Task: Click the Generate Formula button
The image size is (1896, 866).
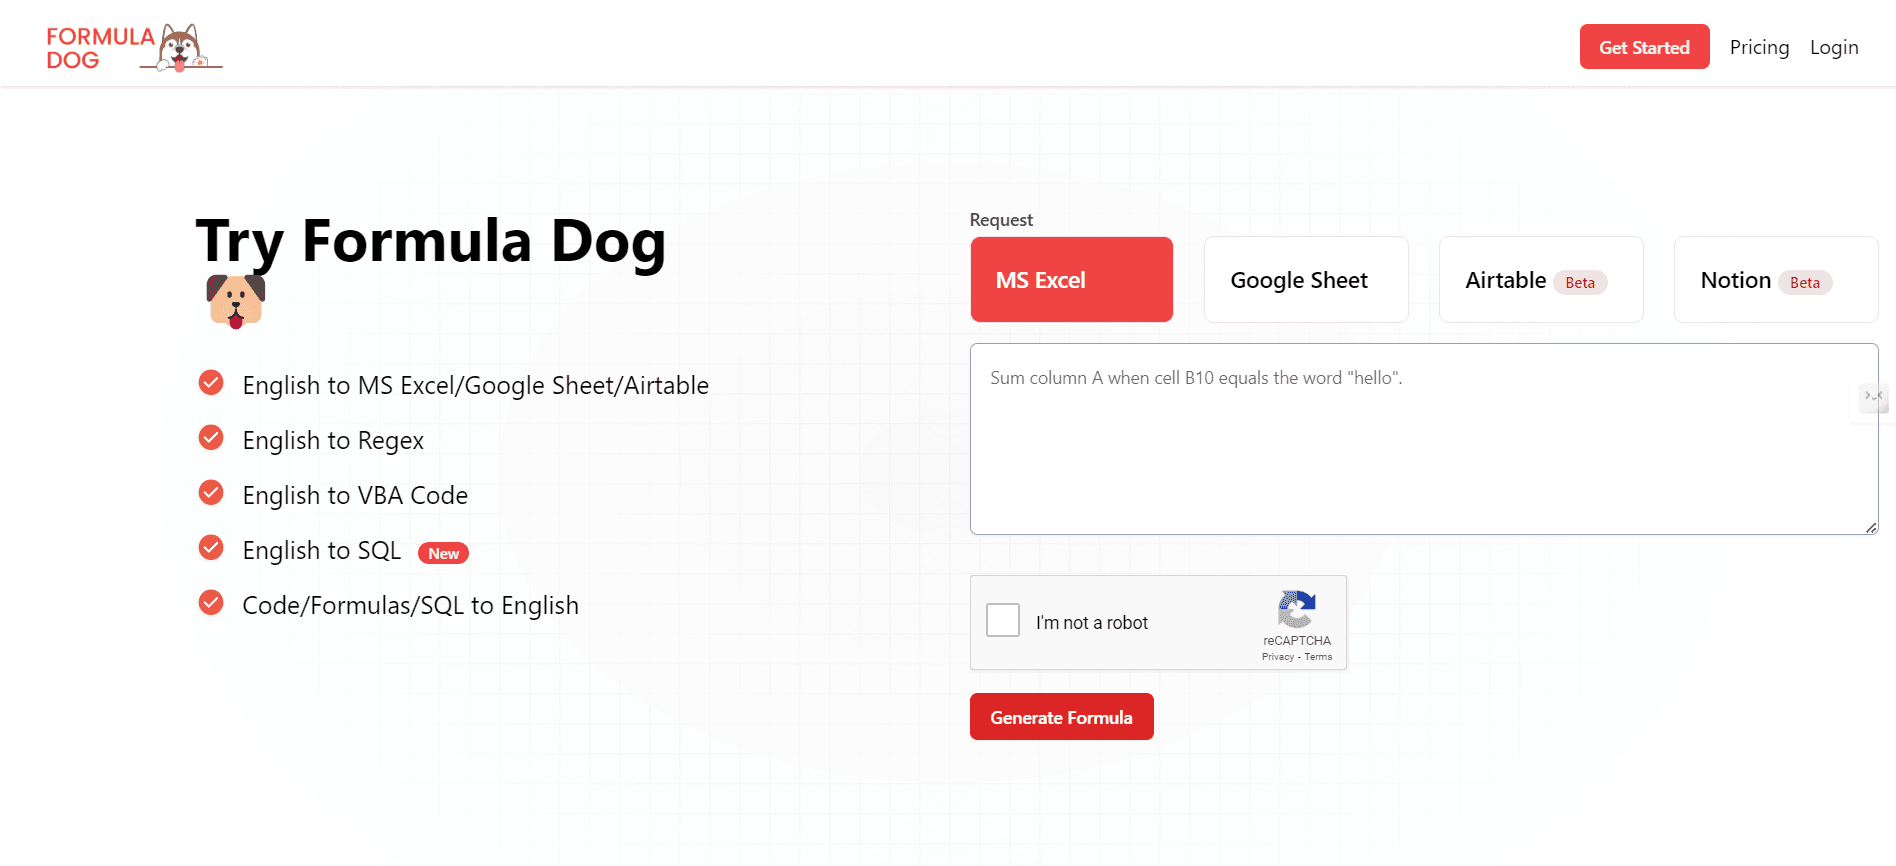Action: (1062, 717)
